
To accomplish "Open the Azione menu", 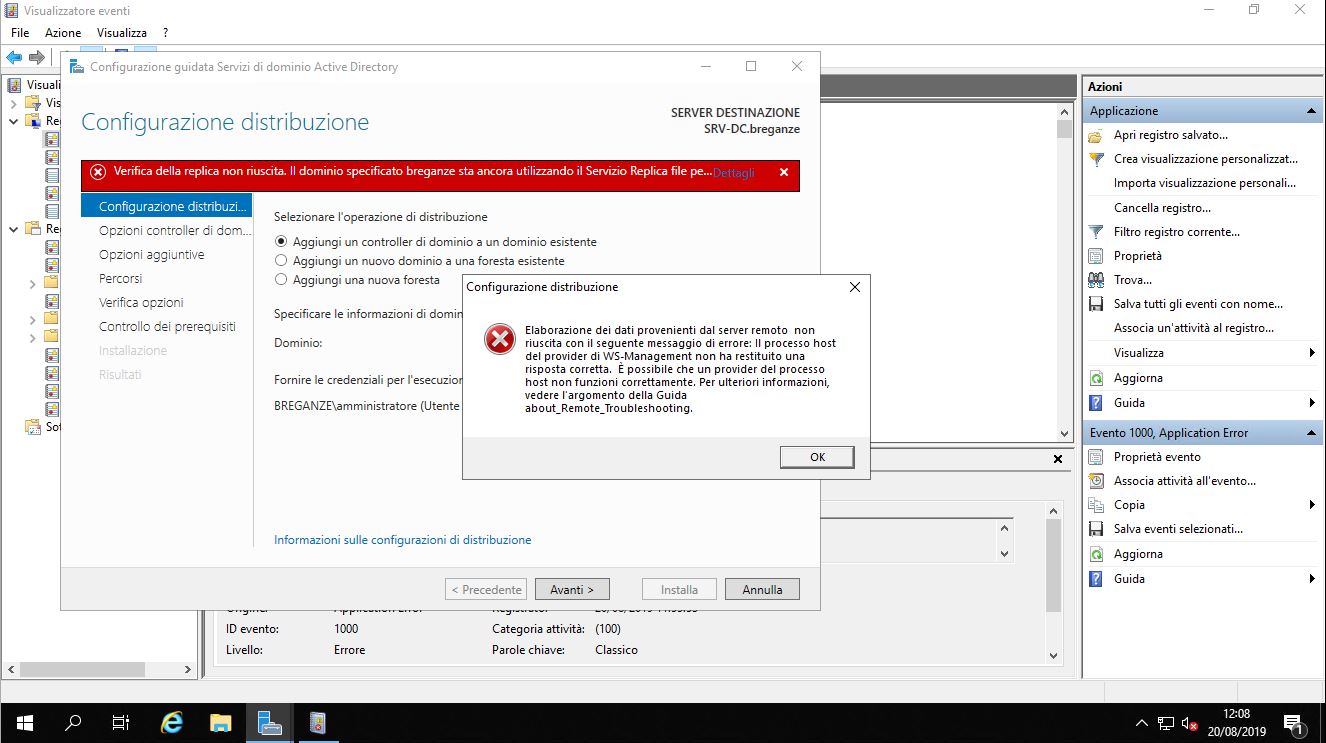I will (63, 33).
